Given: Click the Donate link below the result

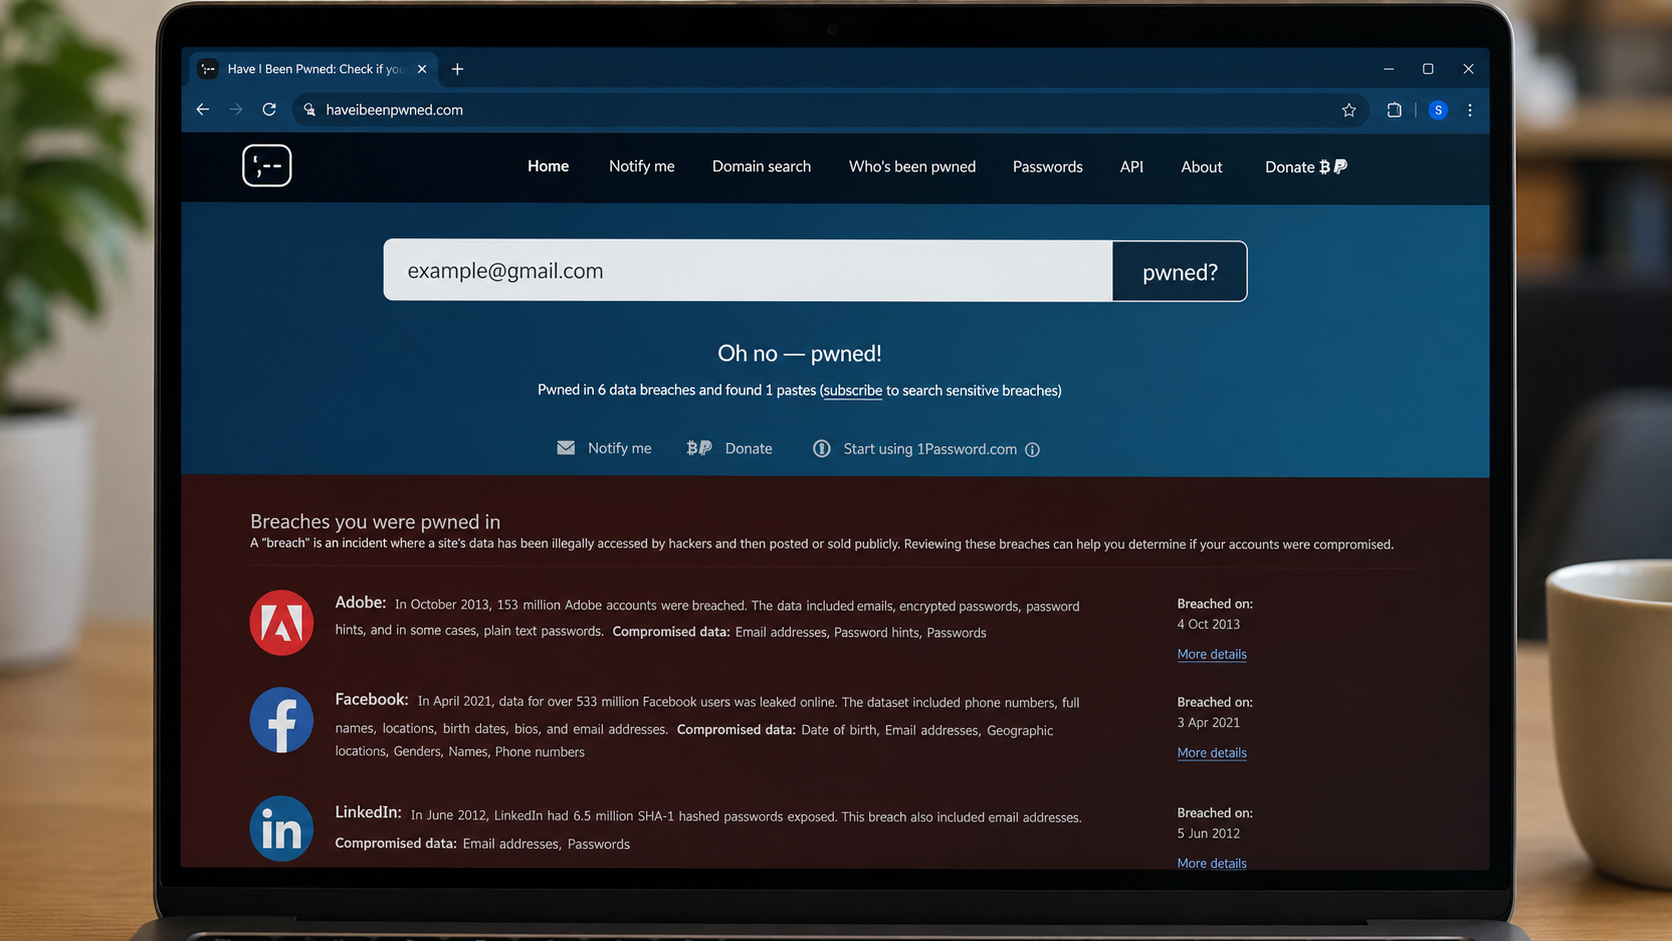Looking at the screenshot, I should click(748, 448).
